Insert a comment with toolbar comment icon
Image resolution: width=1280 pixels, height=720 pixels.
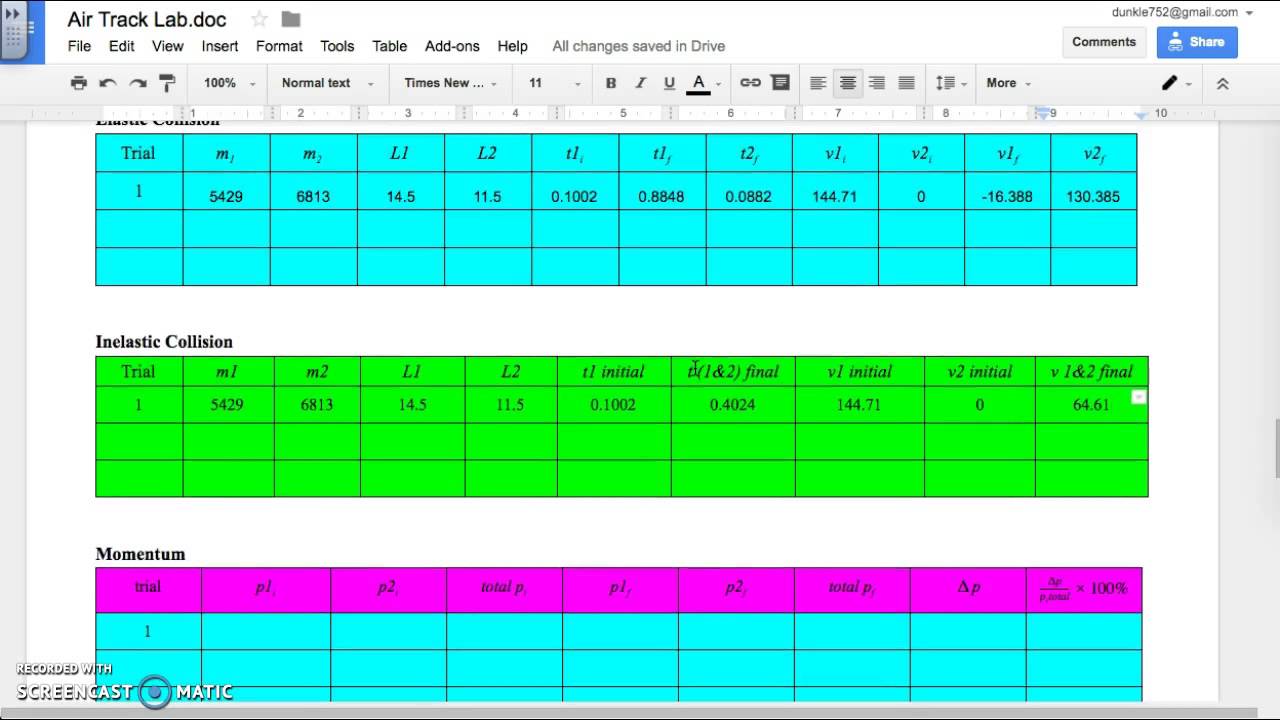(x=780, y=83)
